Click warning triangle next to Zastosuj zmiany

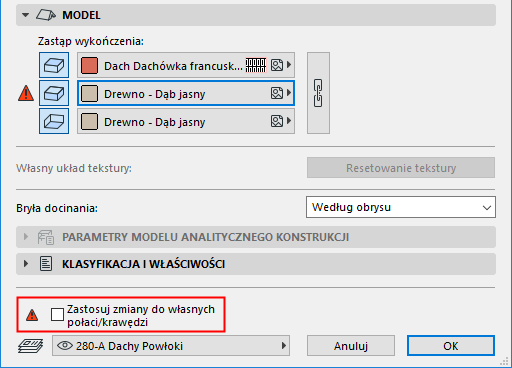coord(32,315)
